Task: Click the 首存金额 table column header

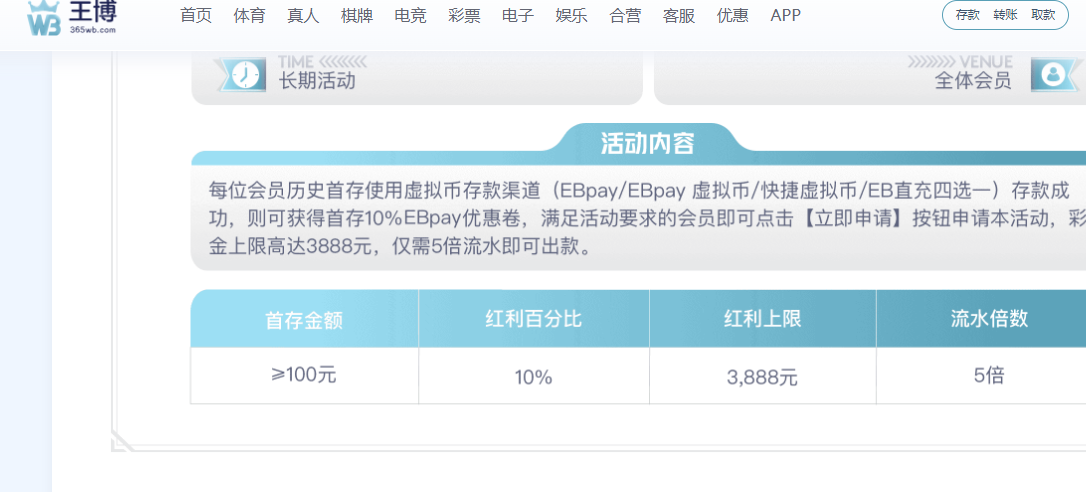Action: tap(304, 320)
